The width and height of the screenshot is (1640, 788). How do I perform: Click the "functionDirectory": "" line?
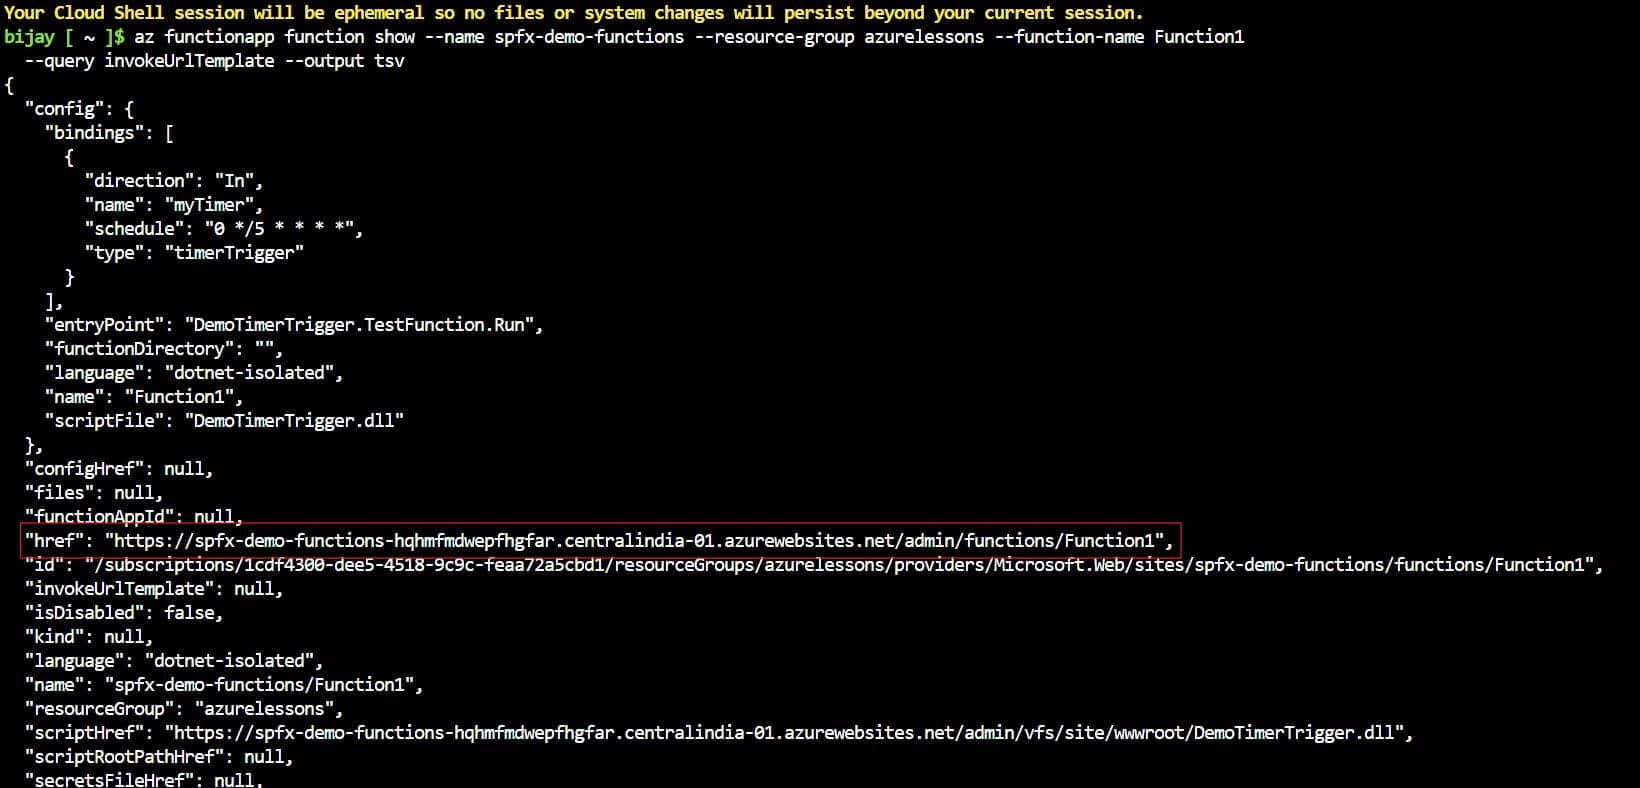point(164,349)
